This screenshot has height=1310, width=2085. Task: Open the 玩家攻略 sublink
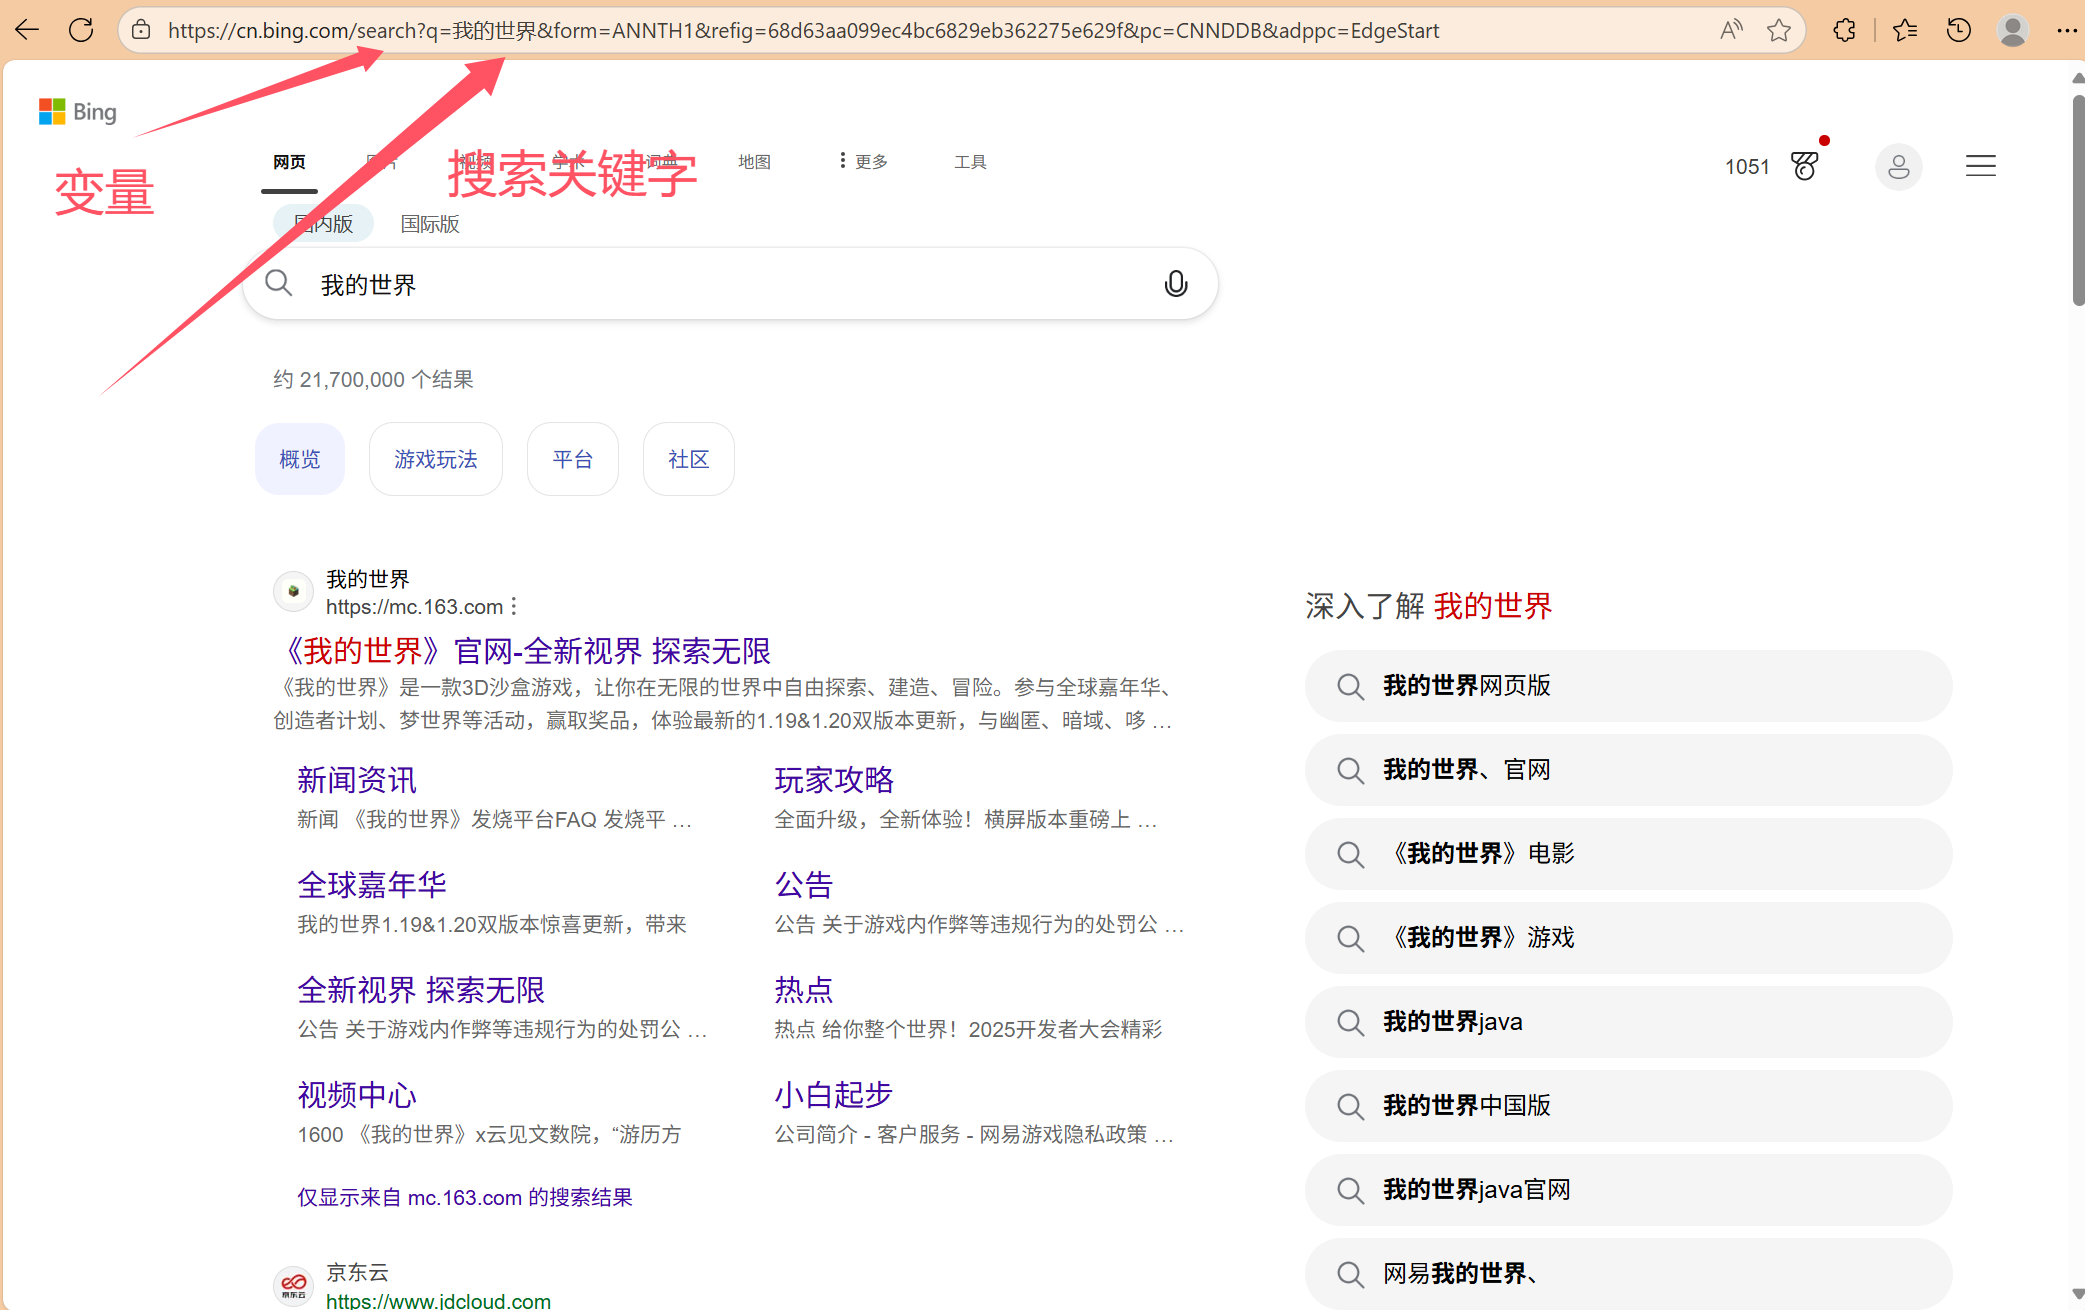(x=834, y=780)
